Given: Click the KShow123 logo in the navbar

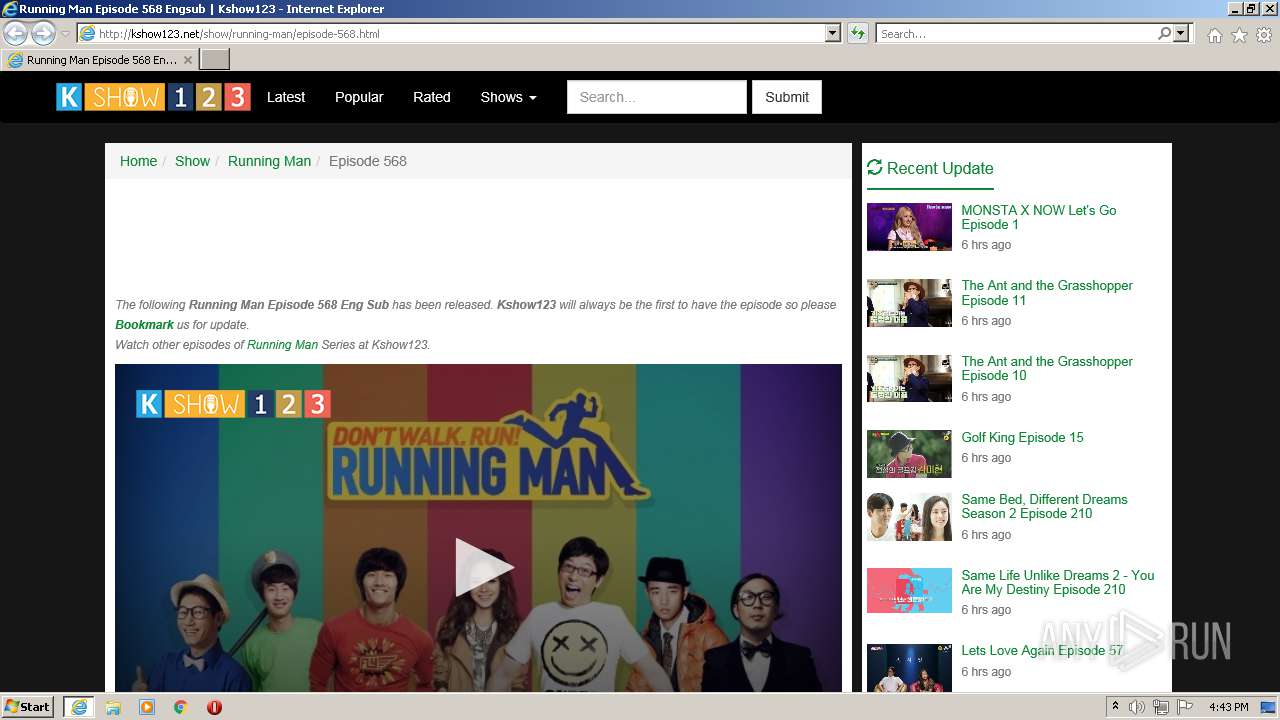Looking at the screenshot, I should click(x=153, y=97).
